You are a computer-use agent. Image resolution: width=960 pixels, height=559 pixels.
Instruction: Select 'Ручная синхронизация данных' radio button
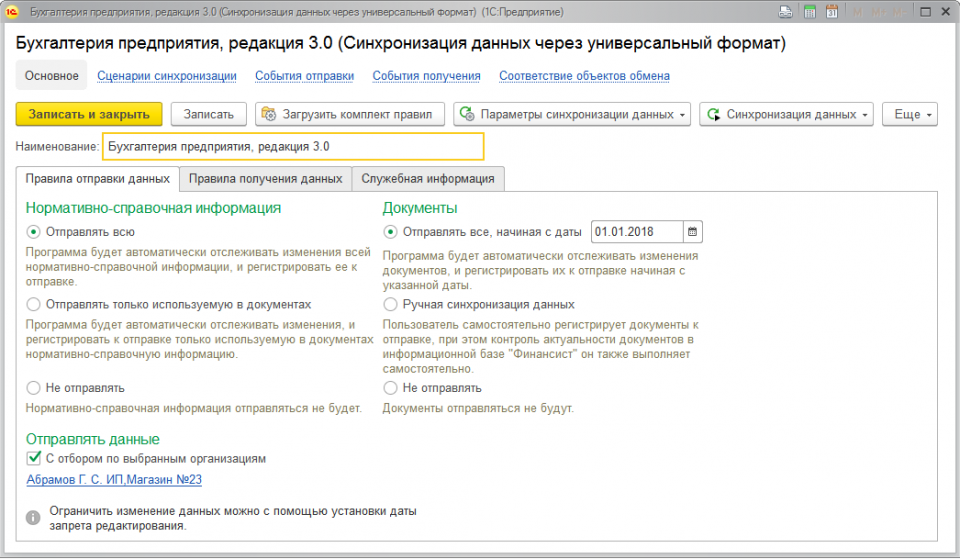click(391, 304)
